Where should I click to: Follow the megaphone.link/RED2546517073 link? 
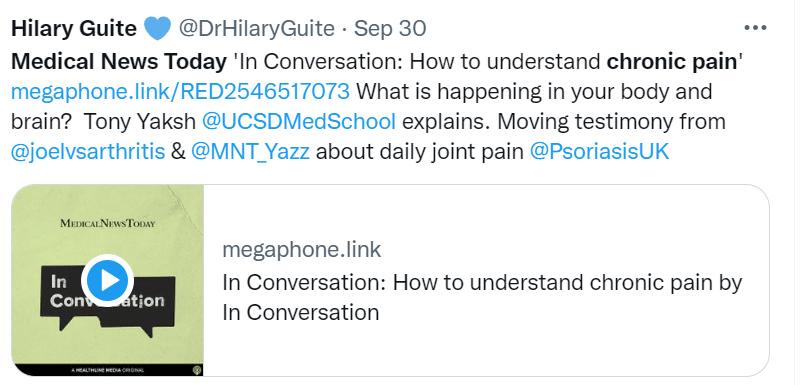click(180, 92)
